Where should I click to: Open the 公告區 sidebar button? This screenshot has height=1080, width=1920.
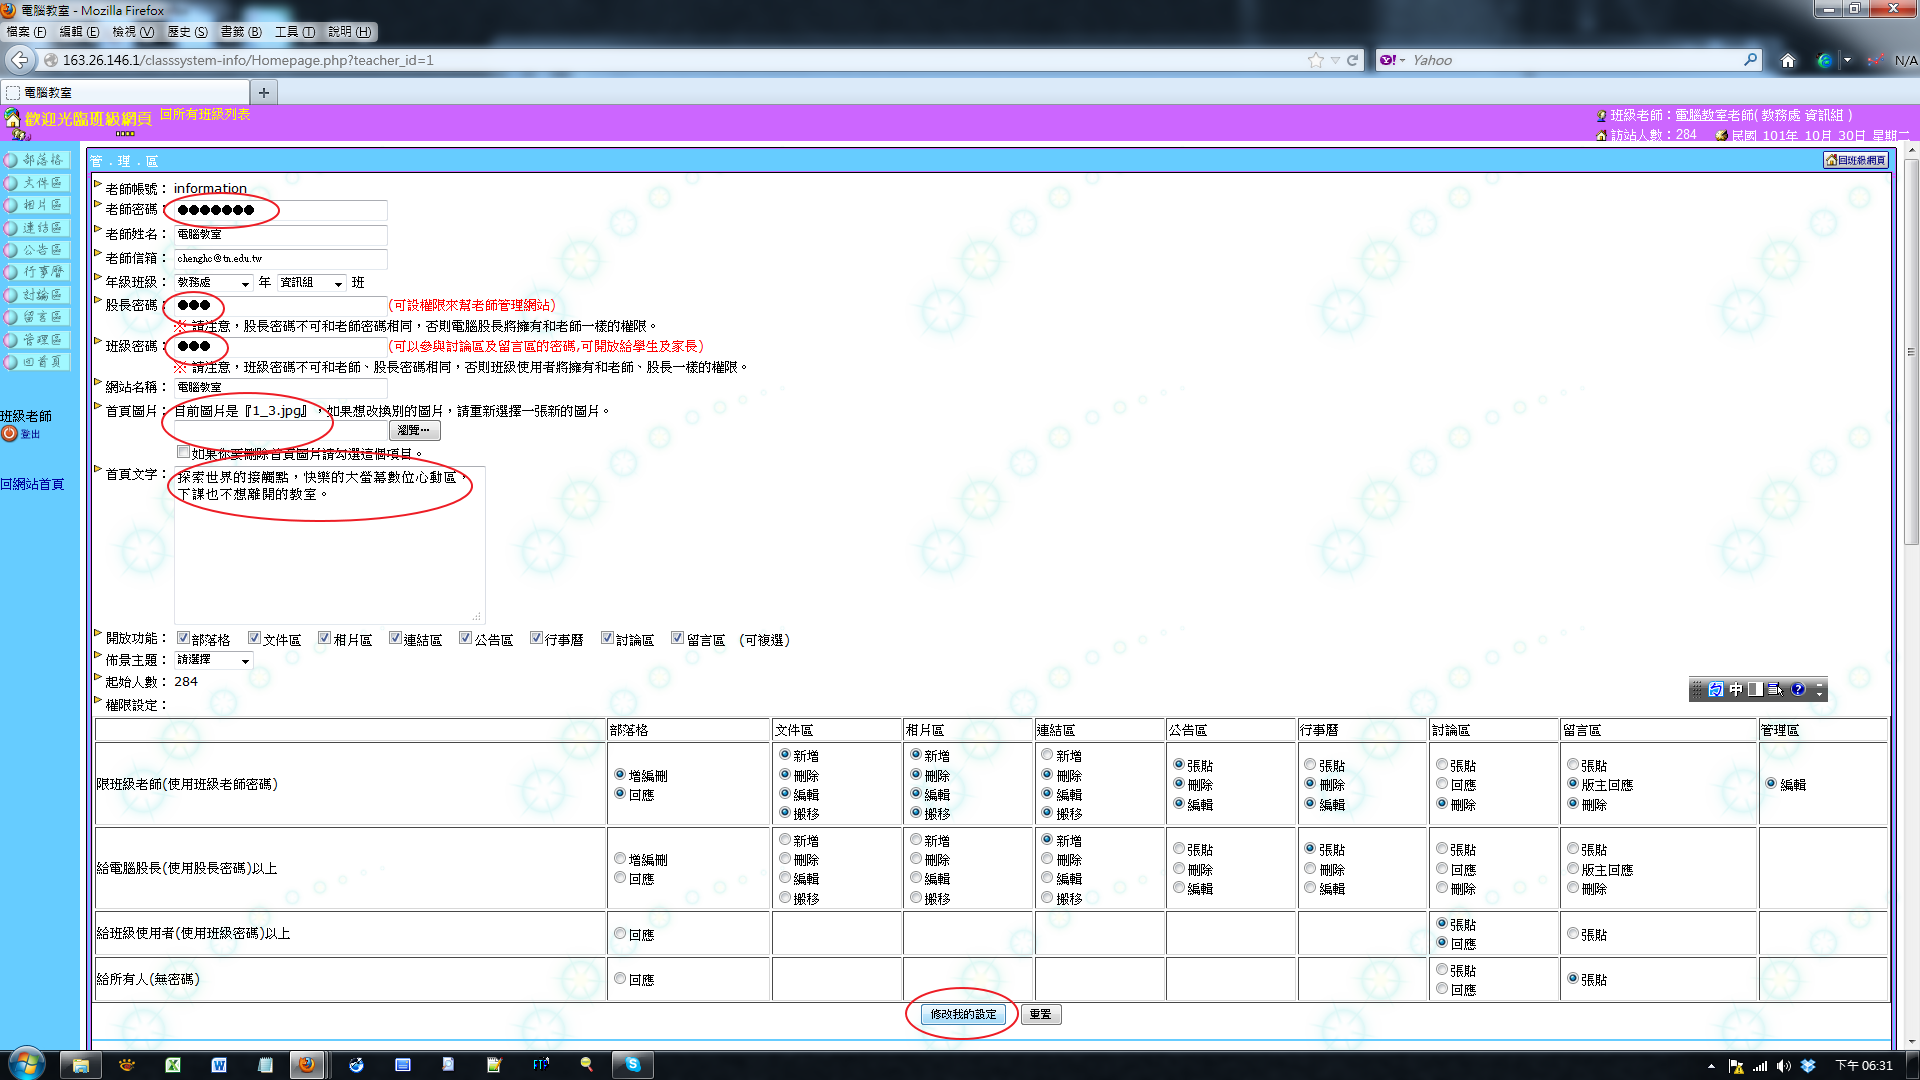tap(36, 250)
